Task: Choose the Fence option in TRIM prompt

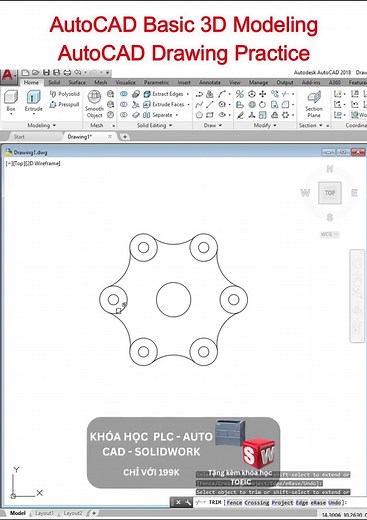Action: coord(234,502)
